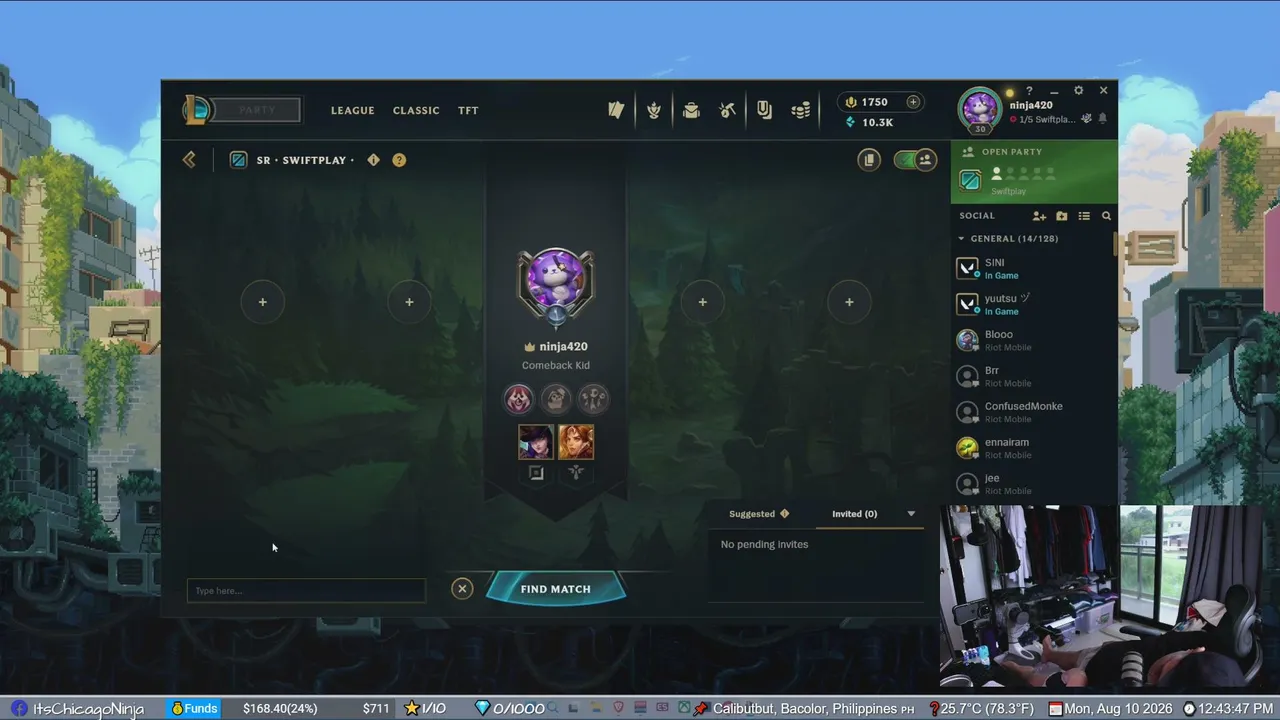Click the laurel icon next to the bell
1280x720 pixels.
click(x=1086, y=118)
